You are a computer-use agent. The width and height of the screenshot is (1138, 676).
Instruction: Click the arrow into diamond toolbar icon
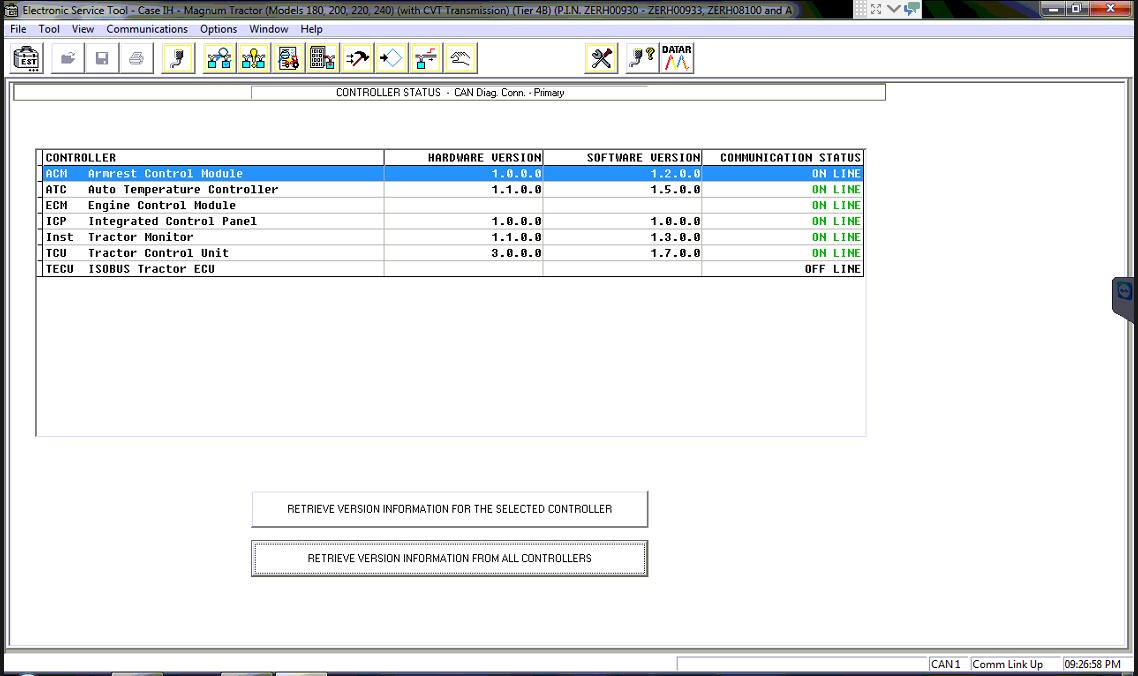pos(391,59)
